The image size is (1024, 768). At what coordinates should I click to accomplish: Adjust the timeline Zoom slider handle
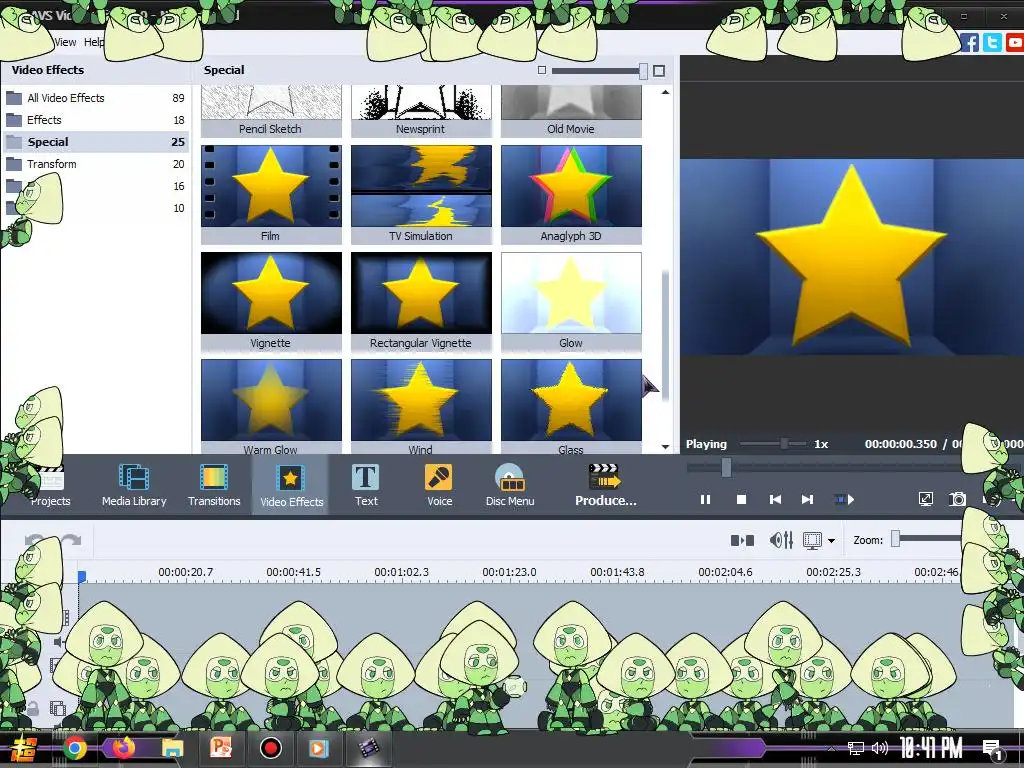pyautogui.click(x=895, y=538)
